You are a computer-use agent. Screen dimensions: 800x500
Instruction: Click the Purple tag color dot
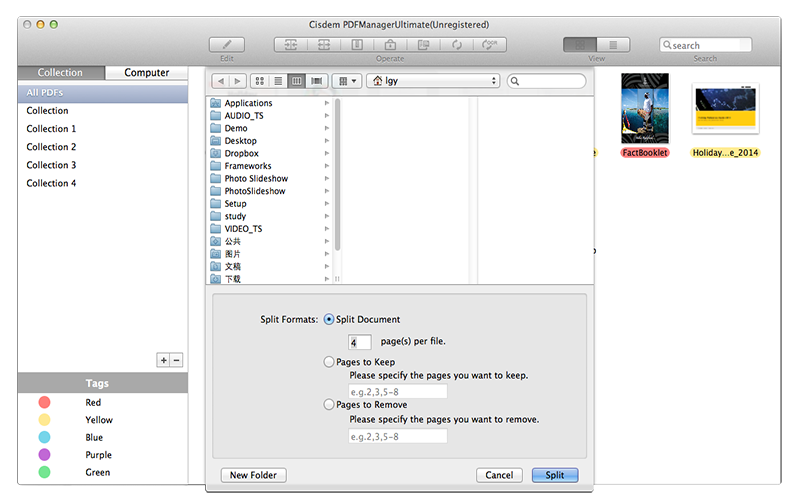44,455
